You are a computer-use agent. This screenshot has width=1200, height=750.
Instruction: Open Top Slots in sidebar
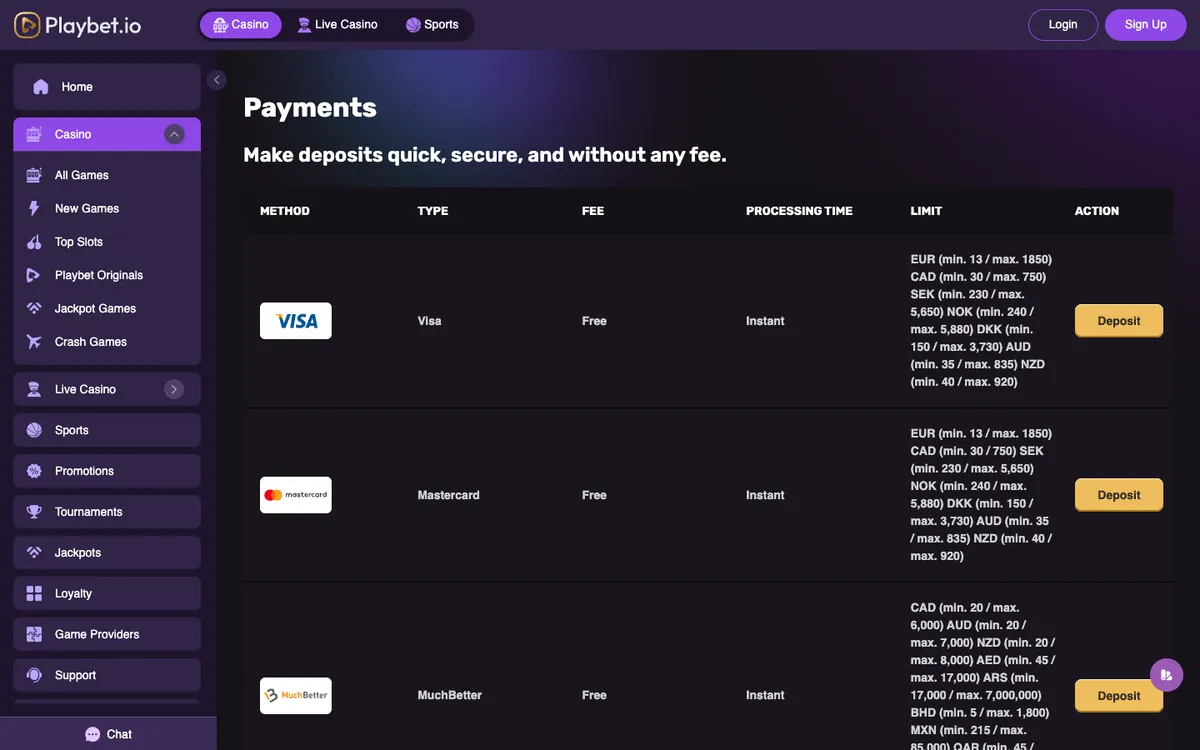[x=107, y=242]
